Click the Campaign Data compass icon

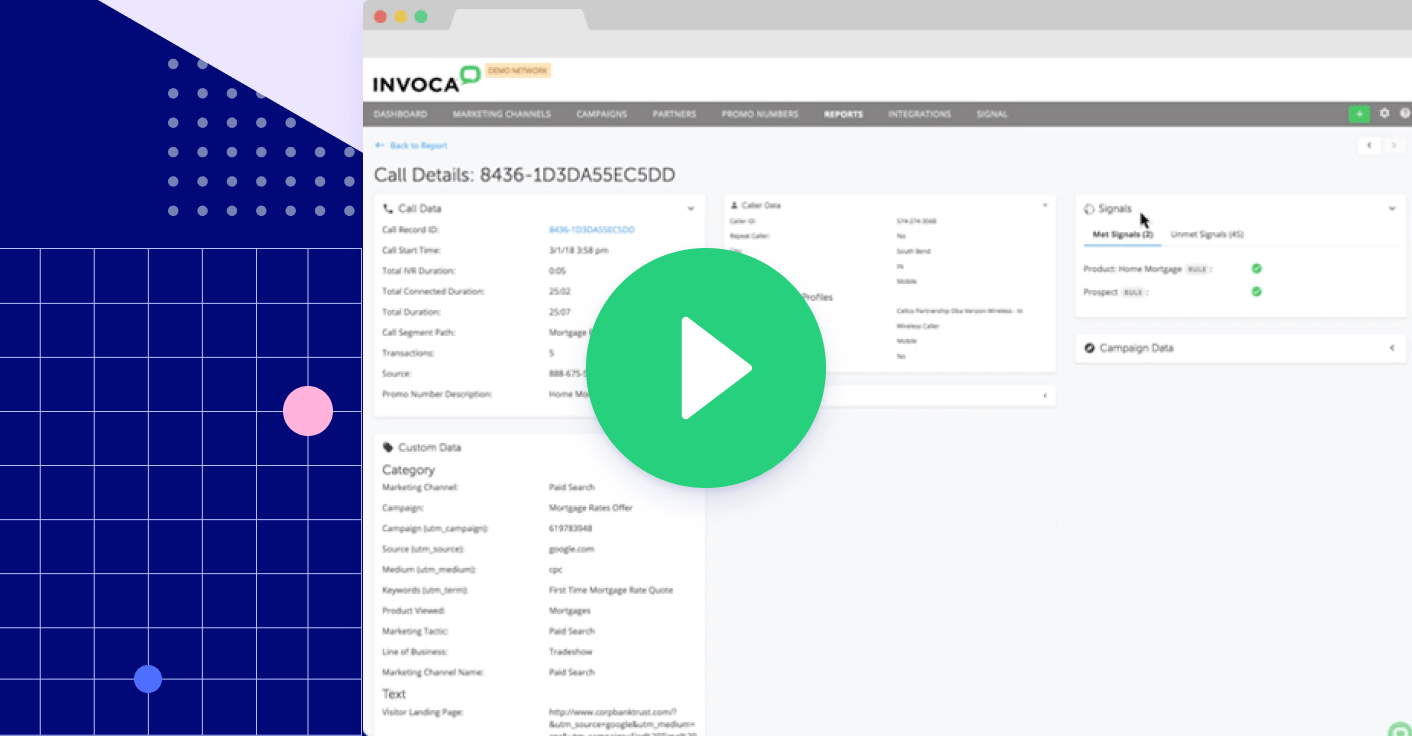coord(1088,347)
